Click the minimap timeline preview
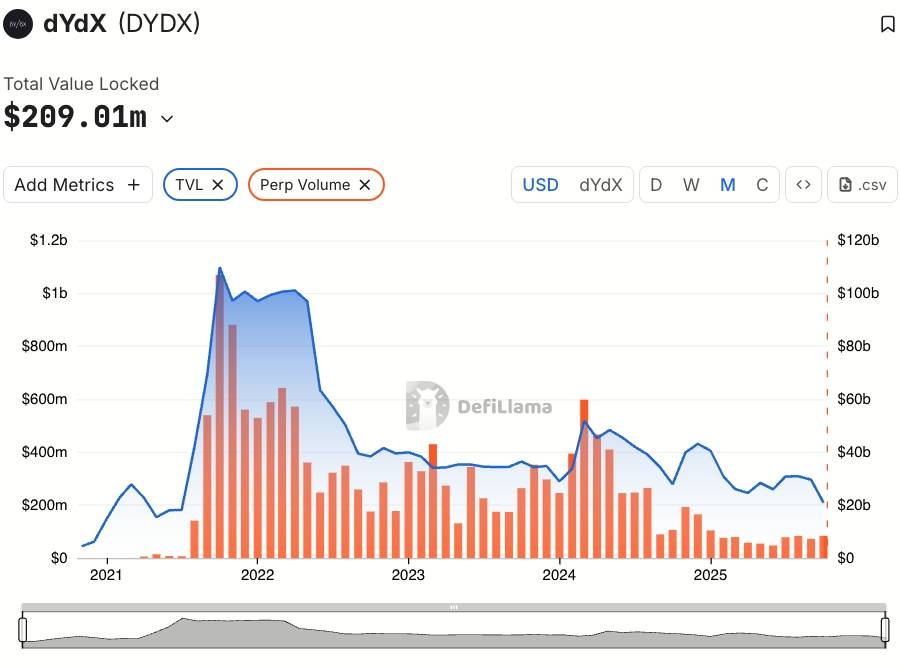 click(x=450, y=631)
